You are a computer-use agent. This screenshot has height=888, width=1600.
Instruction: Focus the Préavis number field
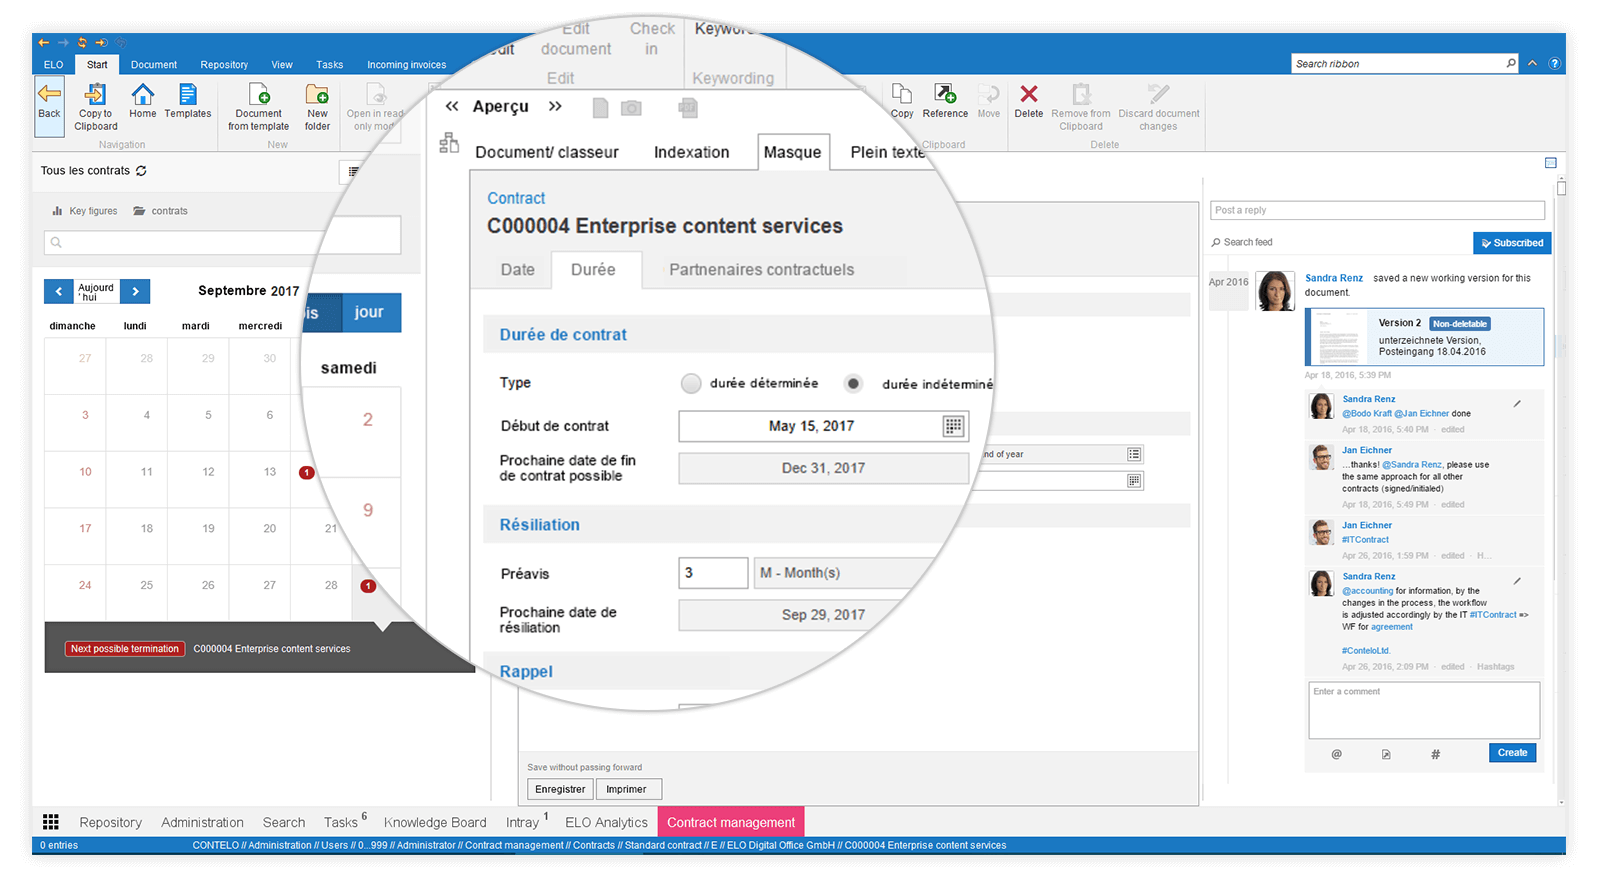pyautogui.click(x=713, y=573)
